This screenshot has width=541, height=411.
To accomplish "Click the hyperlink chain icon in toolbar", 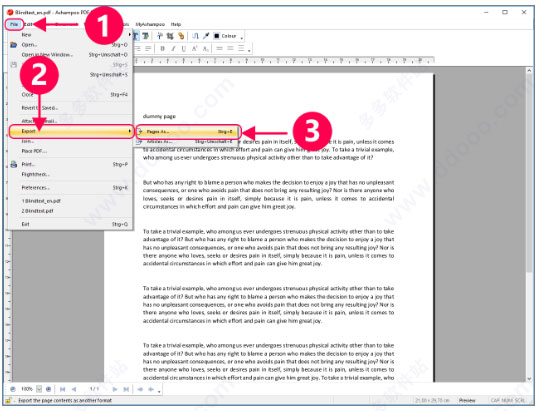I will coord(181,36).
